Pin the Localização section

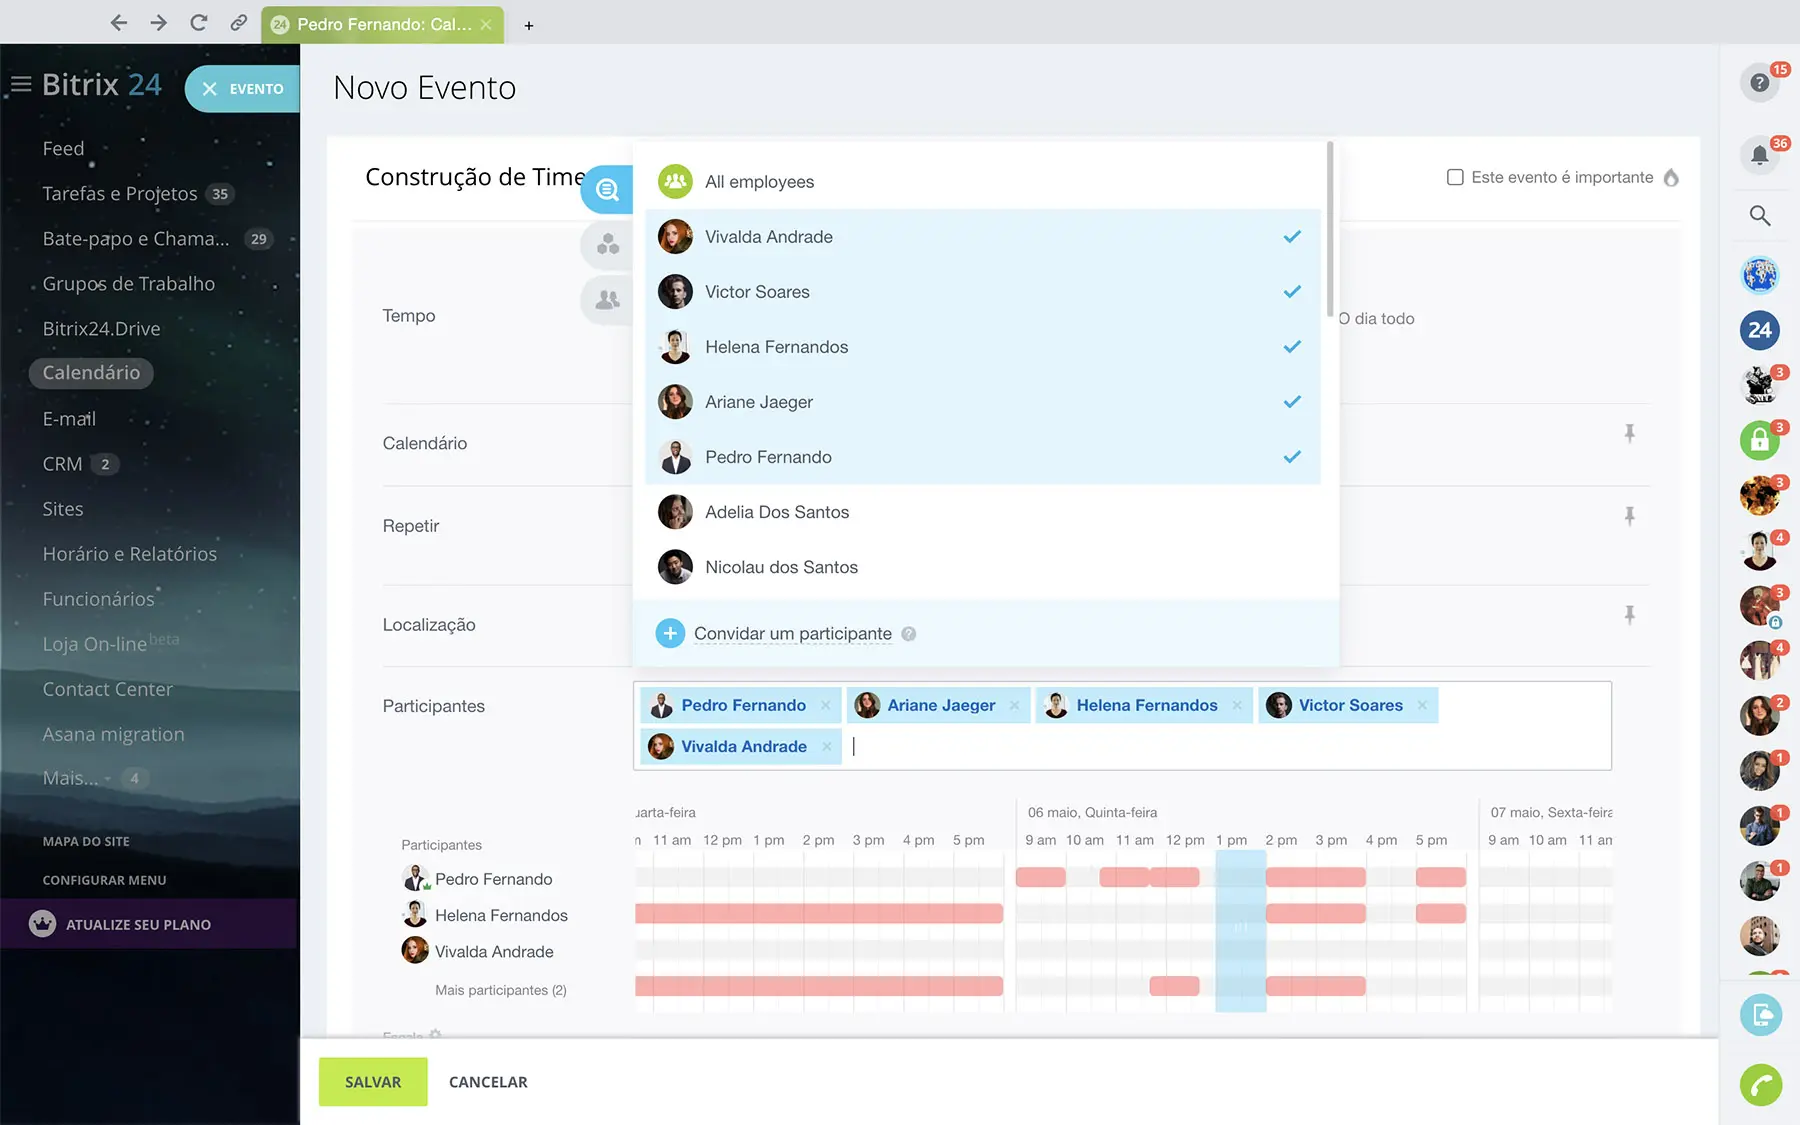coord(1629,615)
